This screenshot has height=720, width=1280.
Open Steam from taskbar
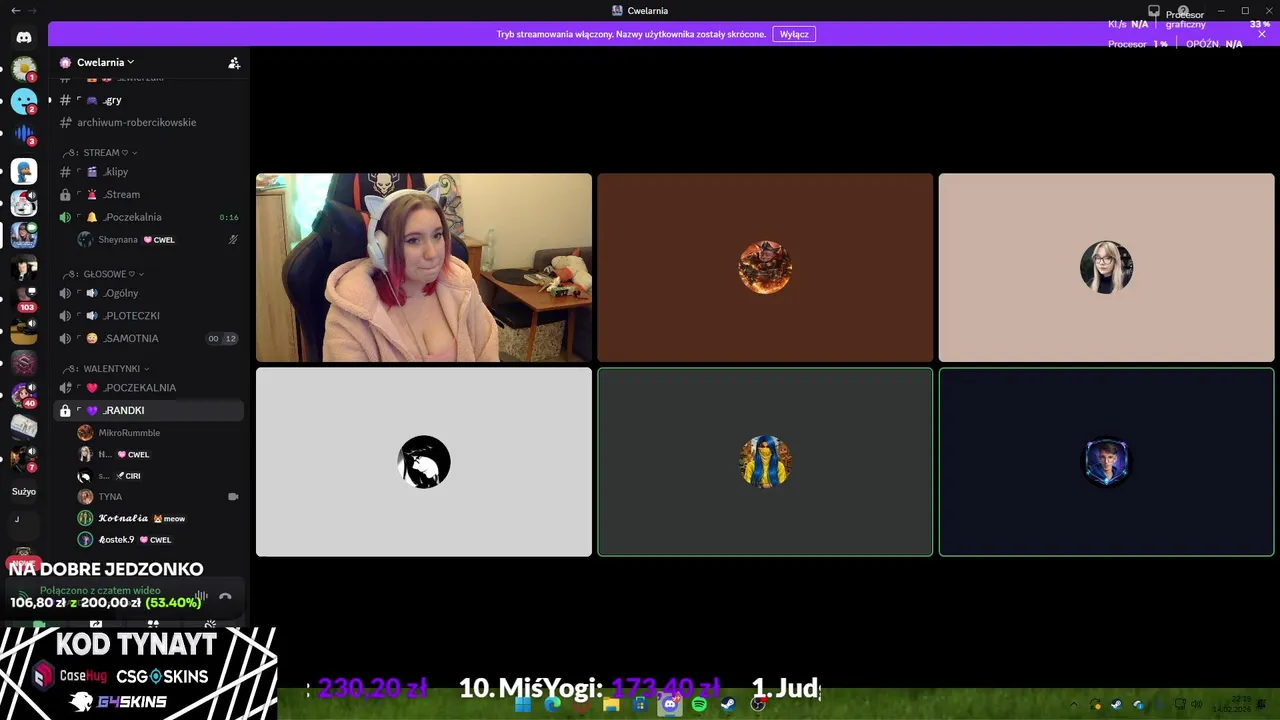[x=728, y=704]
